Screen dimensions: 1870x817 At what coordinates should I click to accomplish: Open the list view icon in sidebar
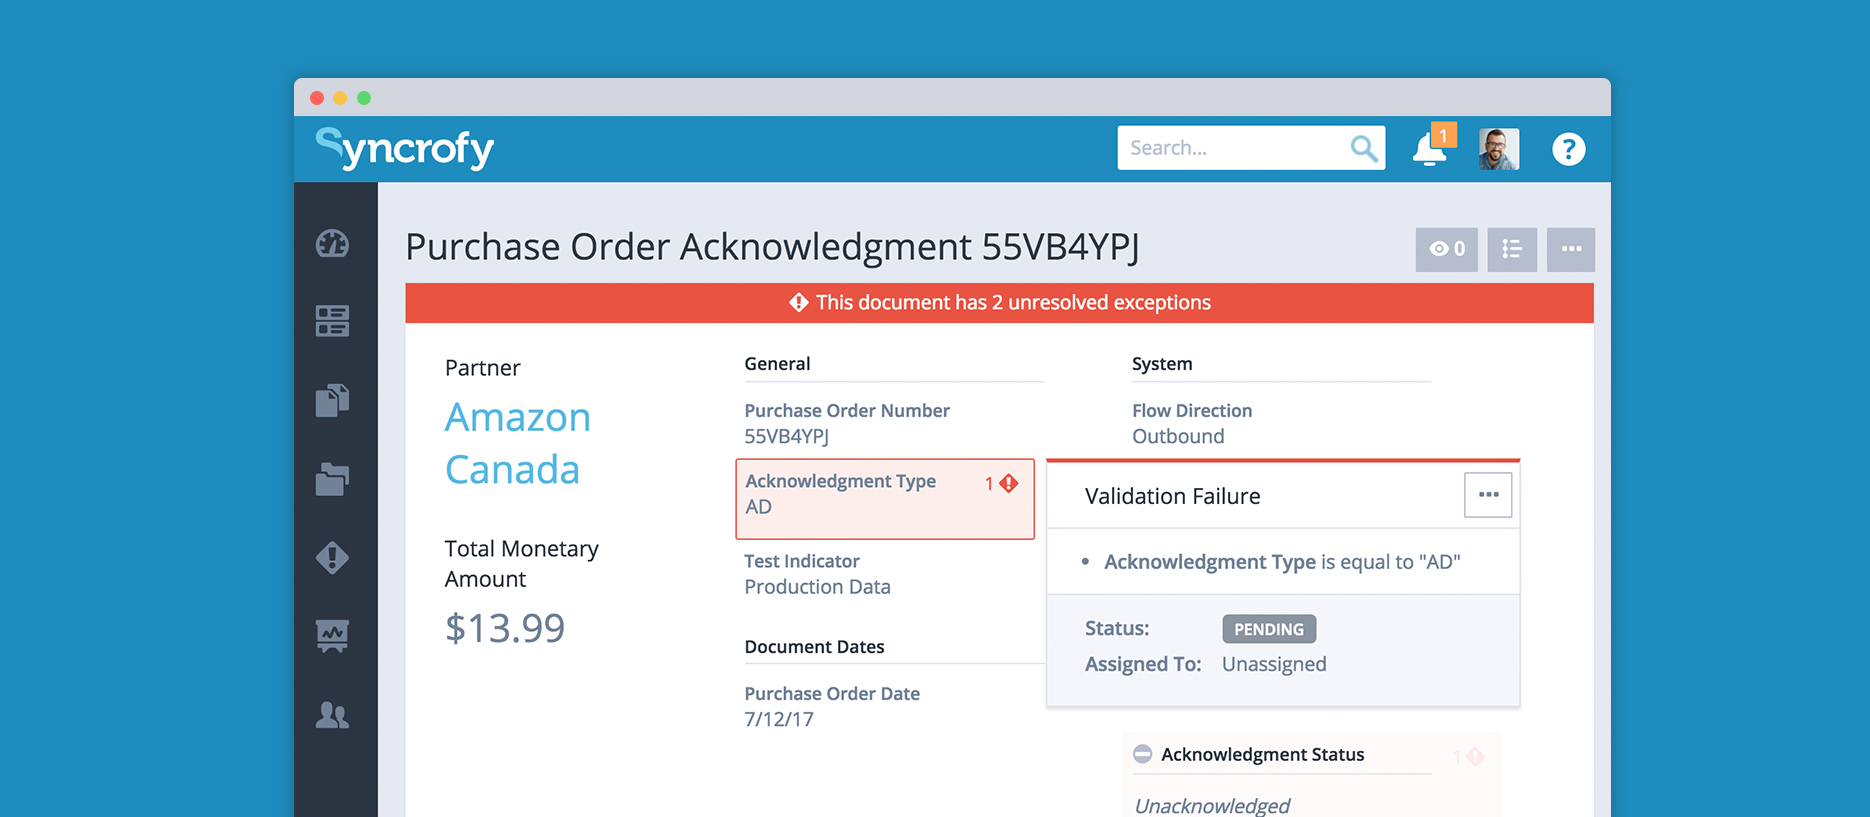[333, 321]
